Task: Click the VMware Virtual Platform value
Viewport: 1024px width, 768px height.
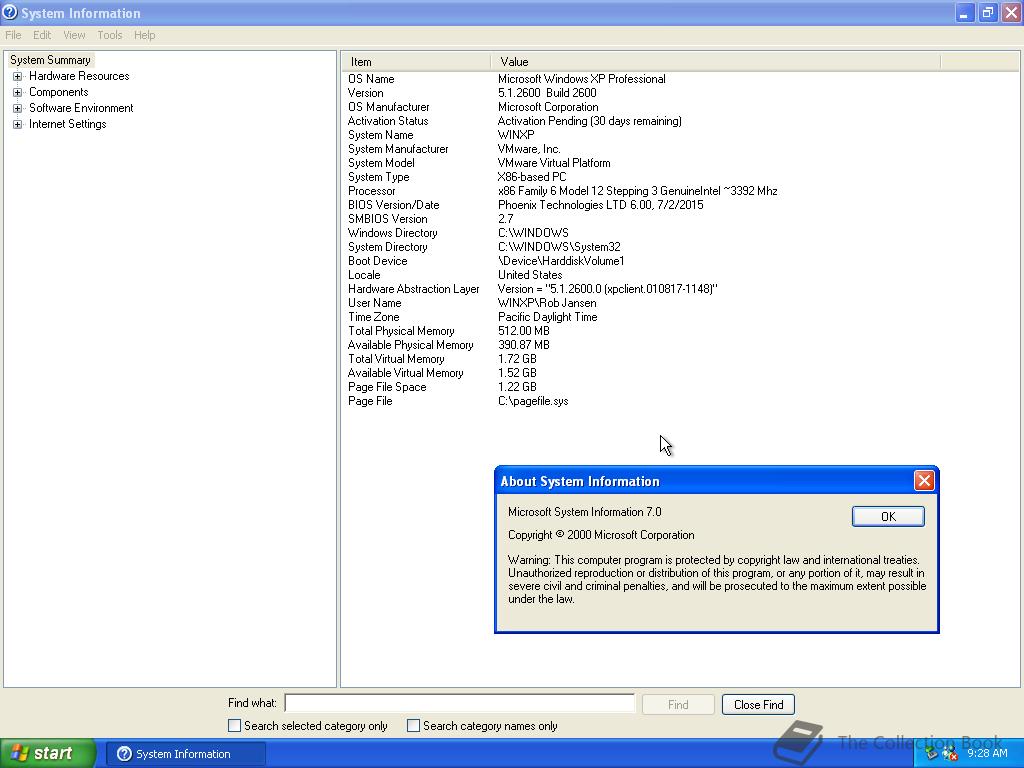Action: pos(554,163)
